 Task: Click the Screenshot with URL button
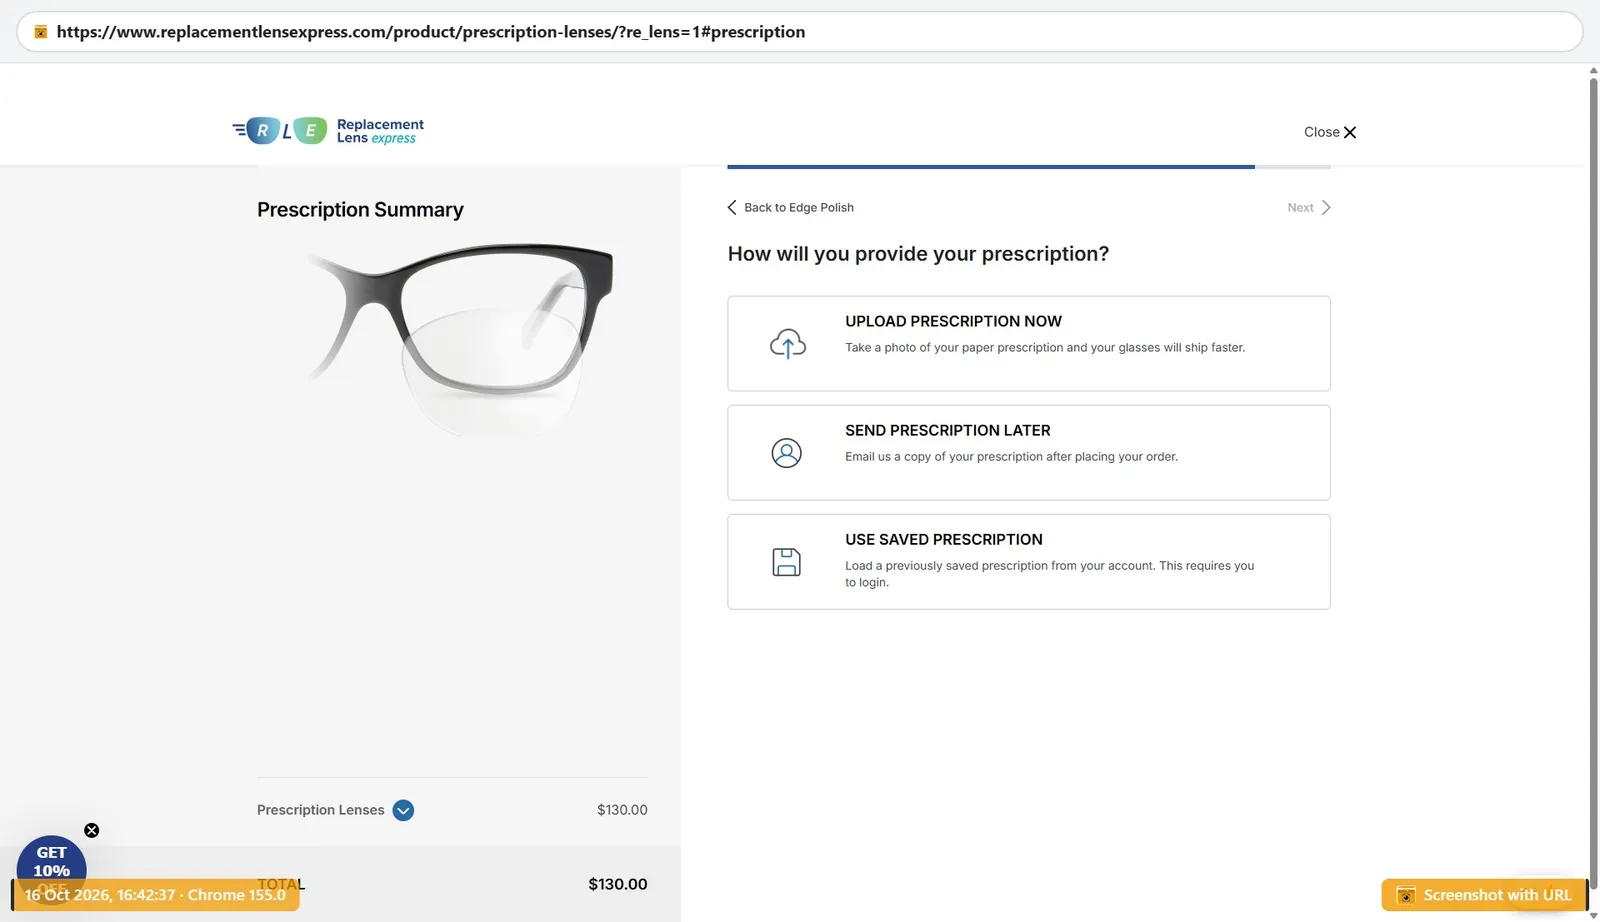coord(1484,895)
